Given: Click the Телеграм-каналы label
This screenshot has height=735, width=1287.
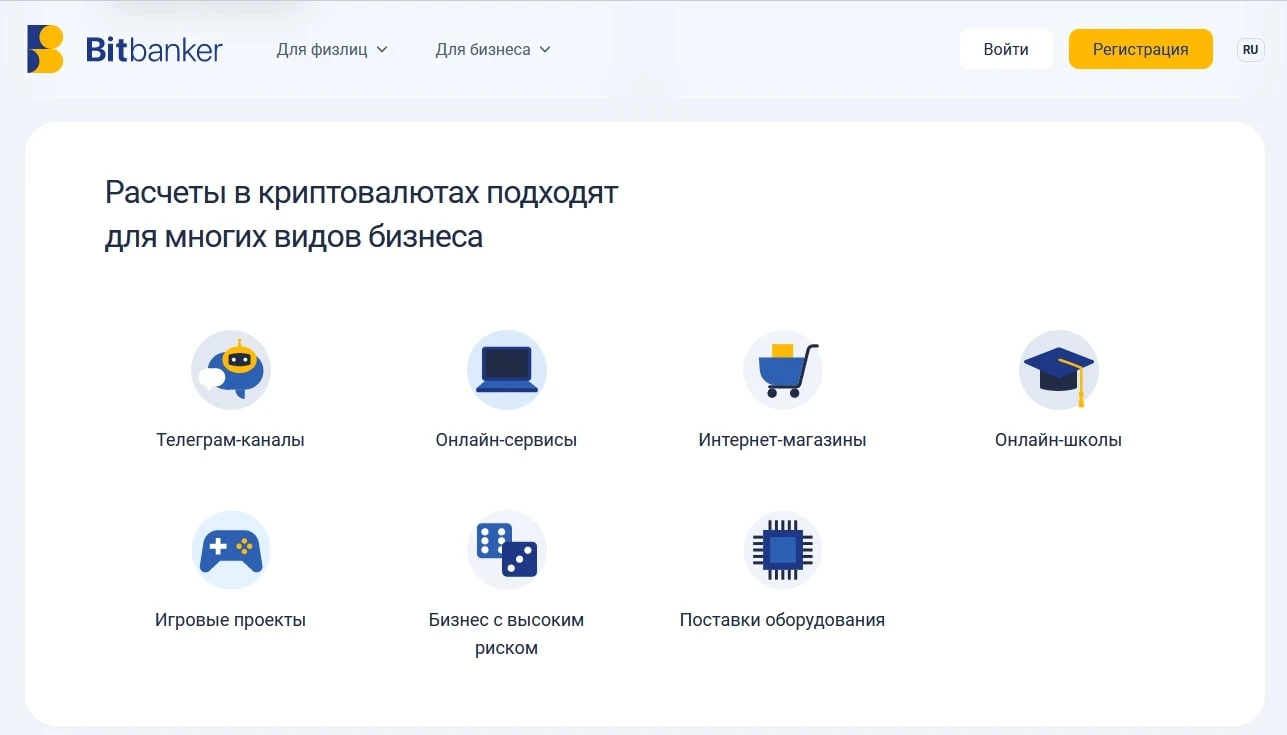Looking at the screenshot, I should coord(231,440).
